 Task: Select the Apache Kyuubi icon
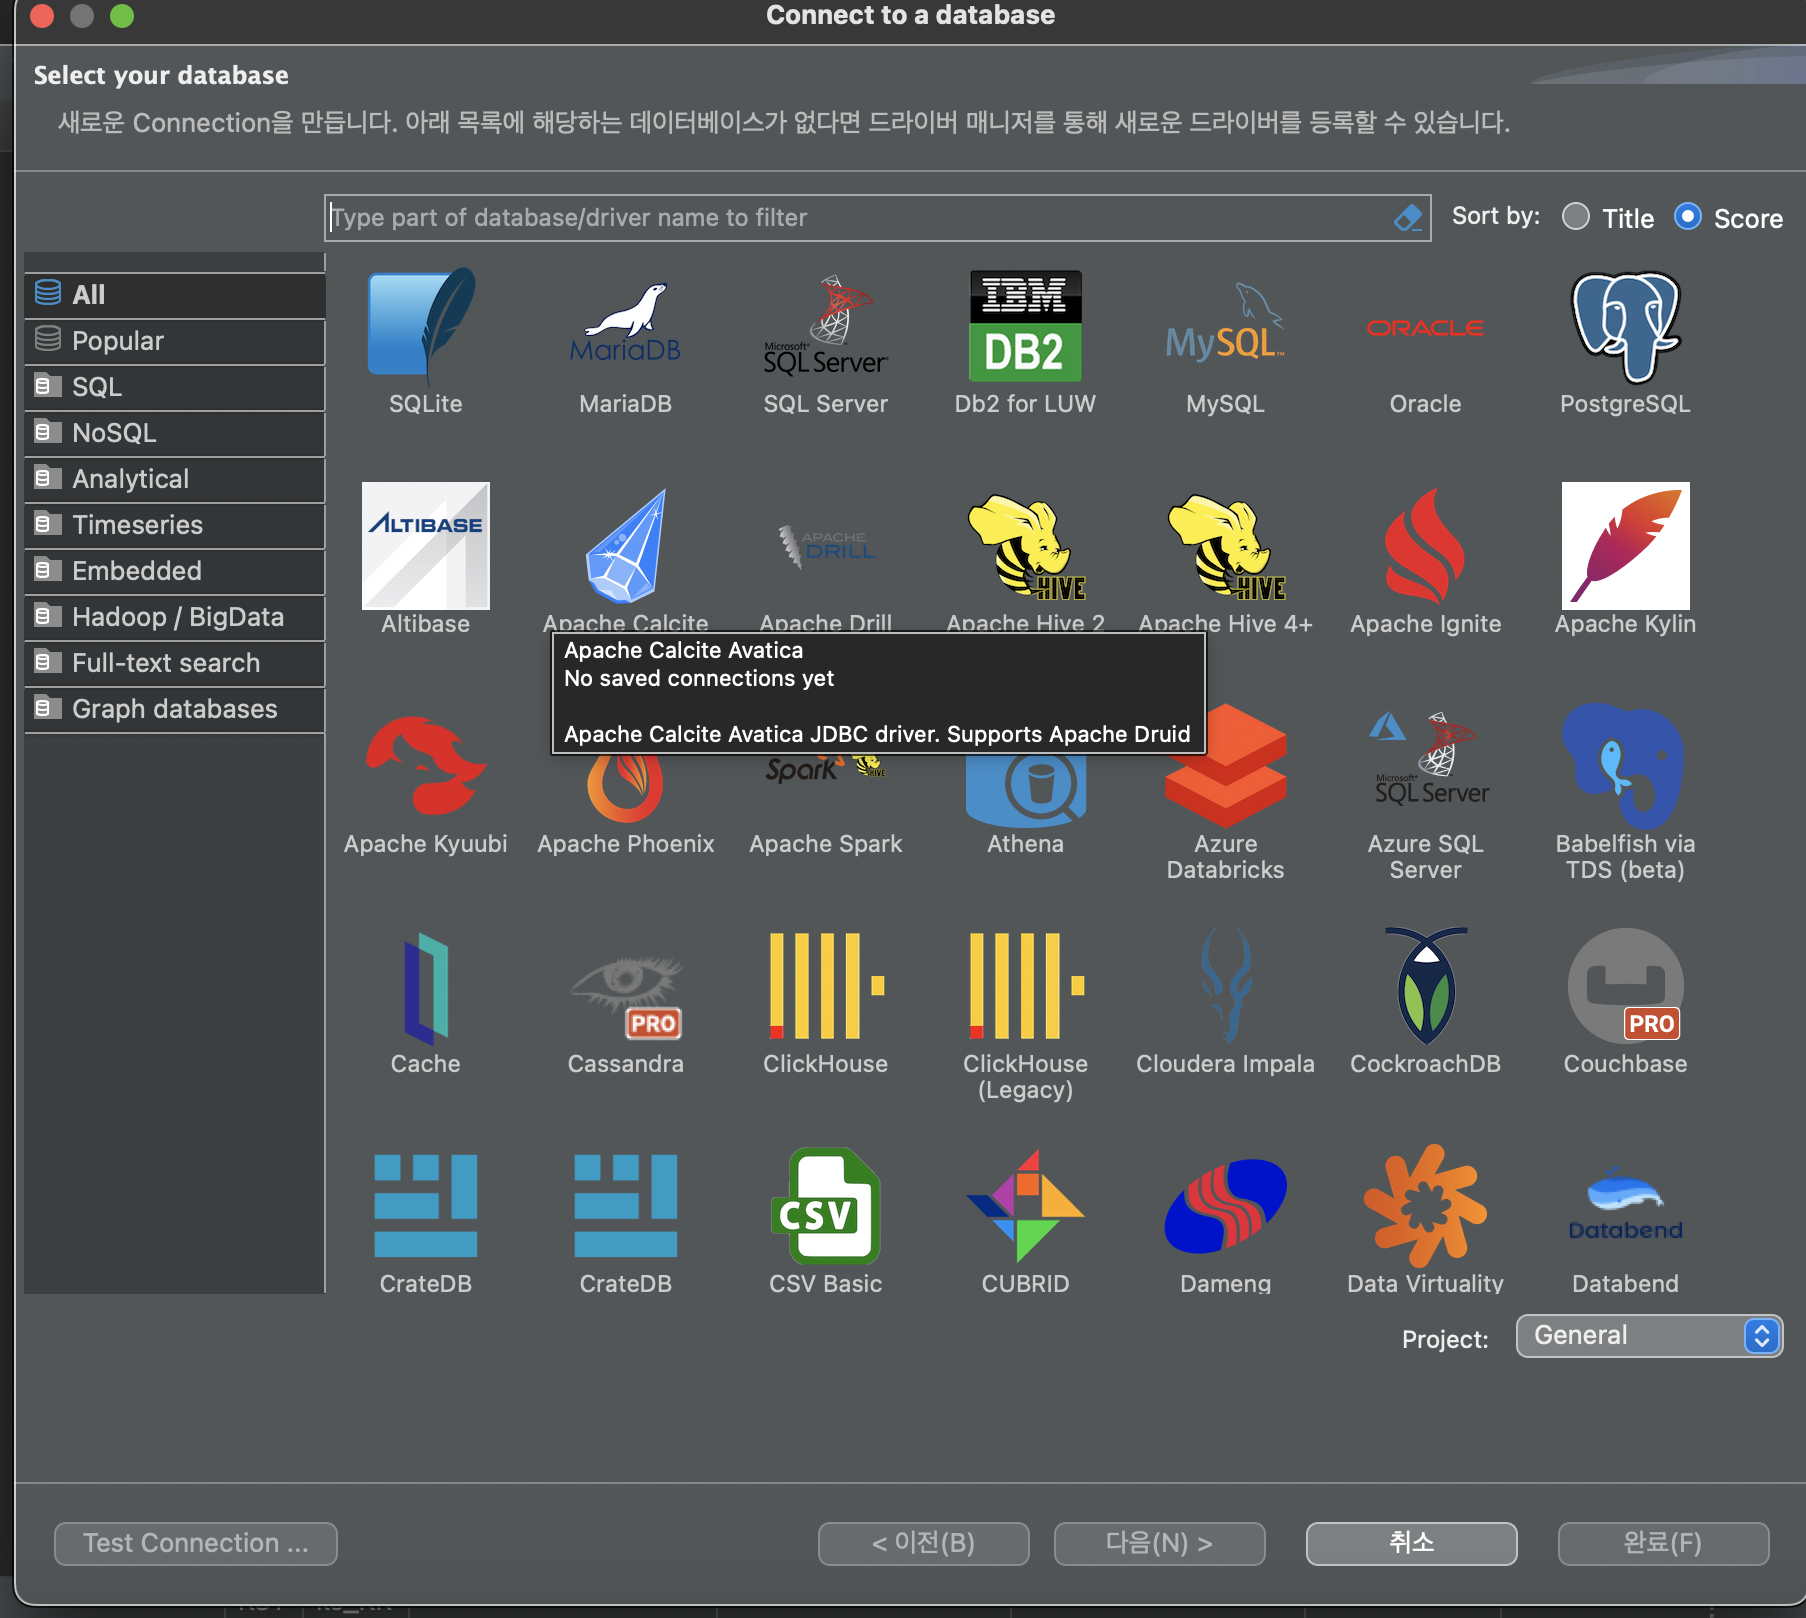pos(425,766)
